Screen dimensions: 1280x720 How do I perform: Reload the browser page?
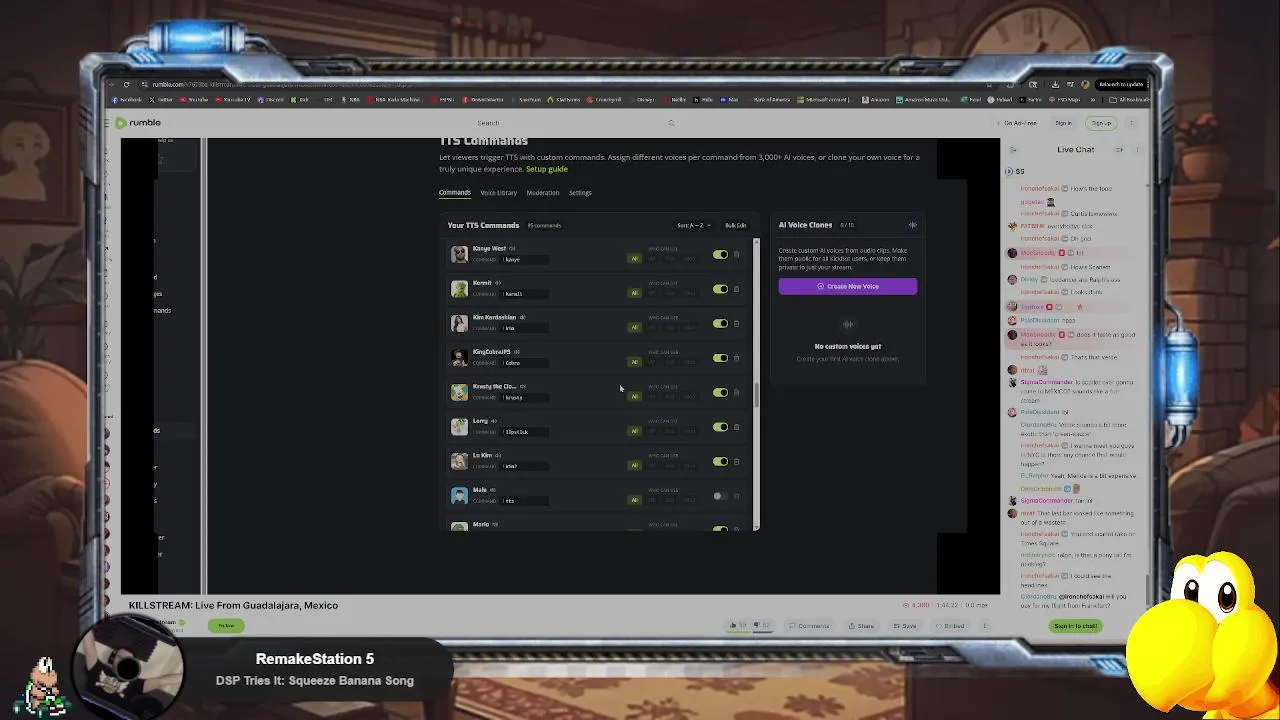(x=126, y=85)
